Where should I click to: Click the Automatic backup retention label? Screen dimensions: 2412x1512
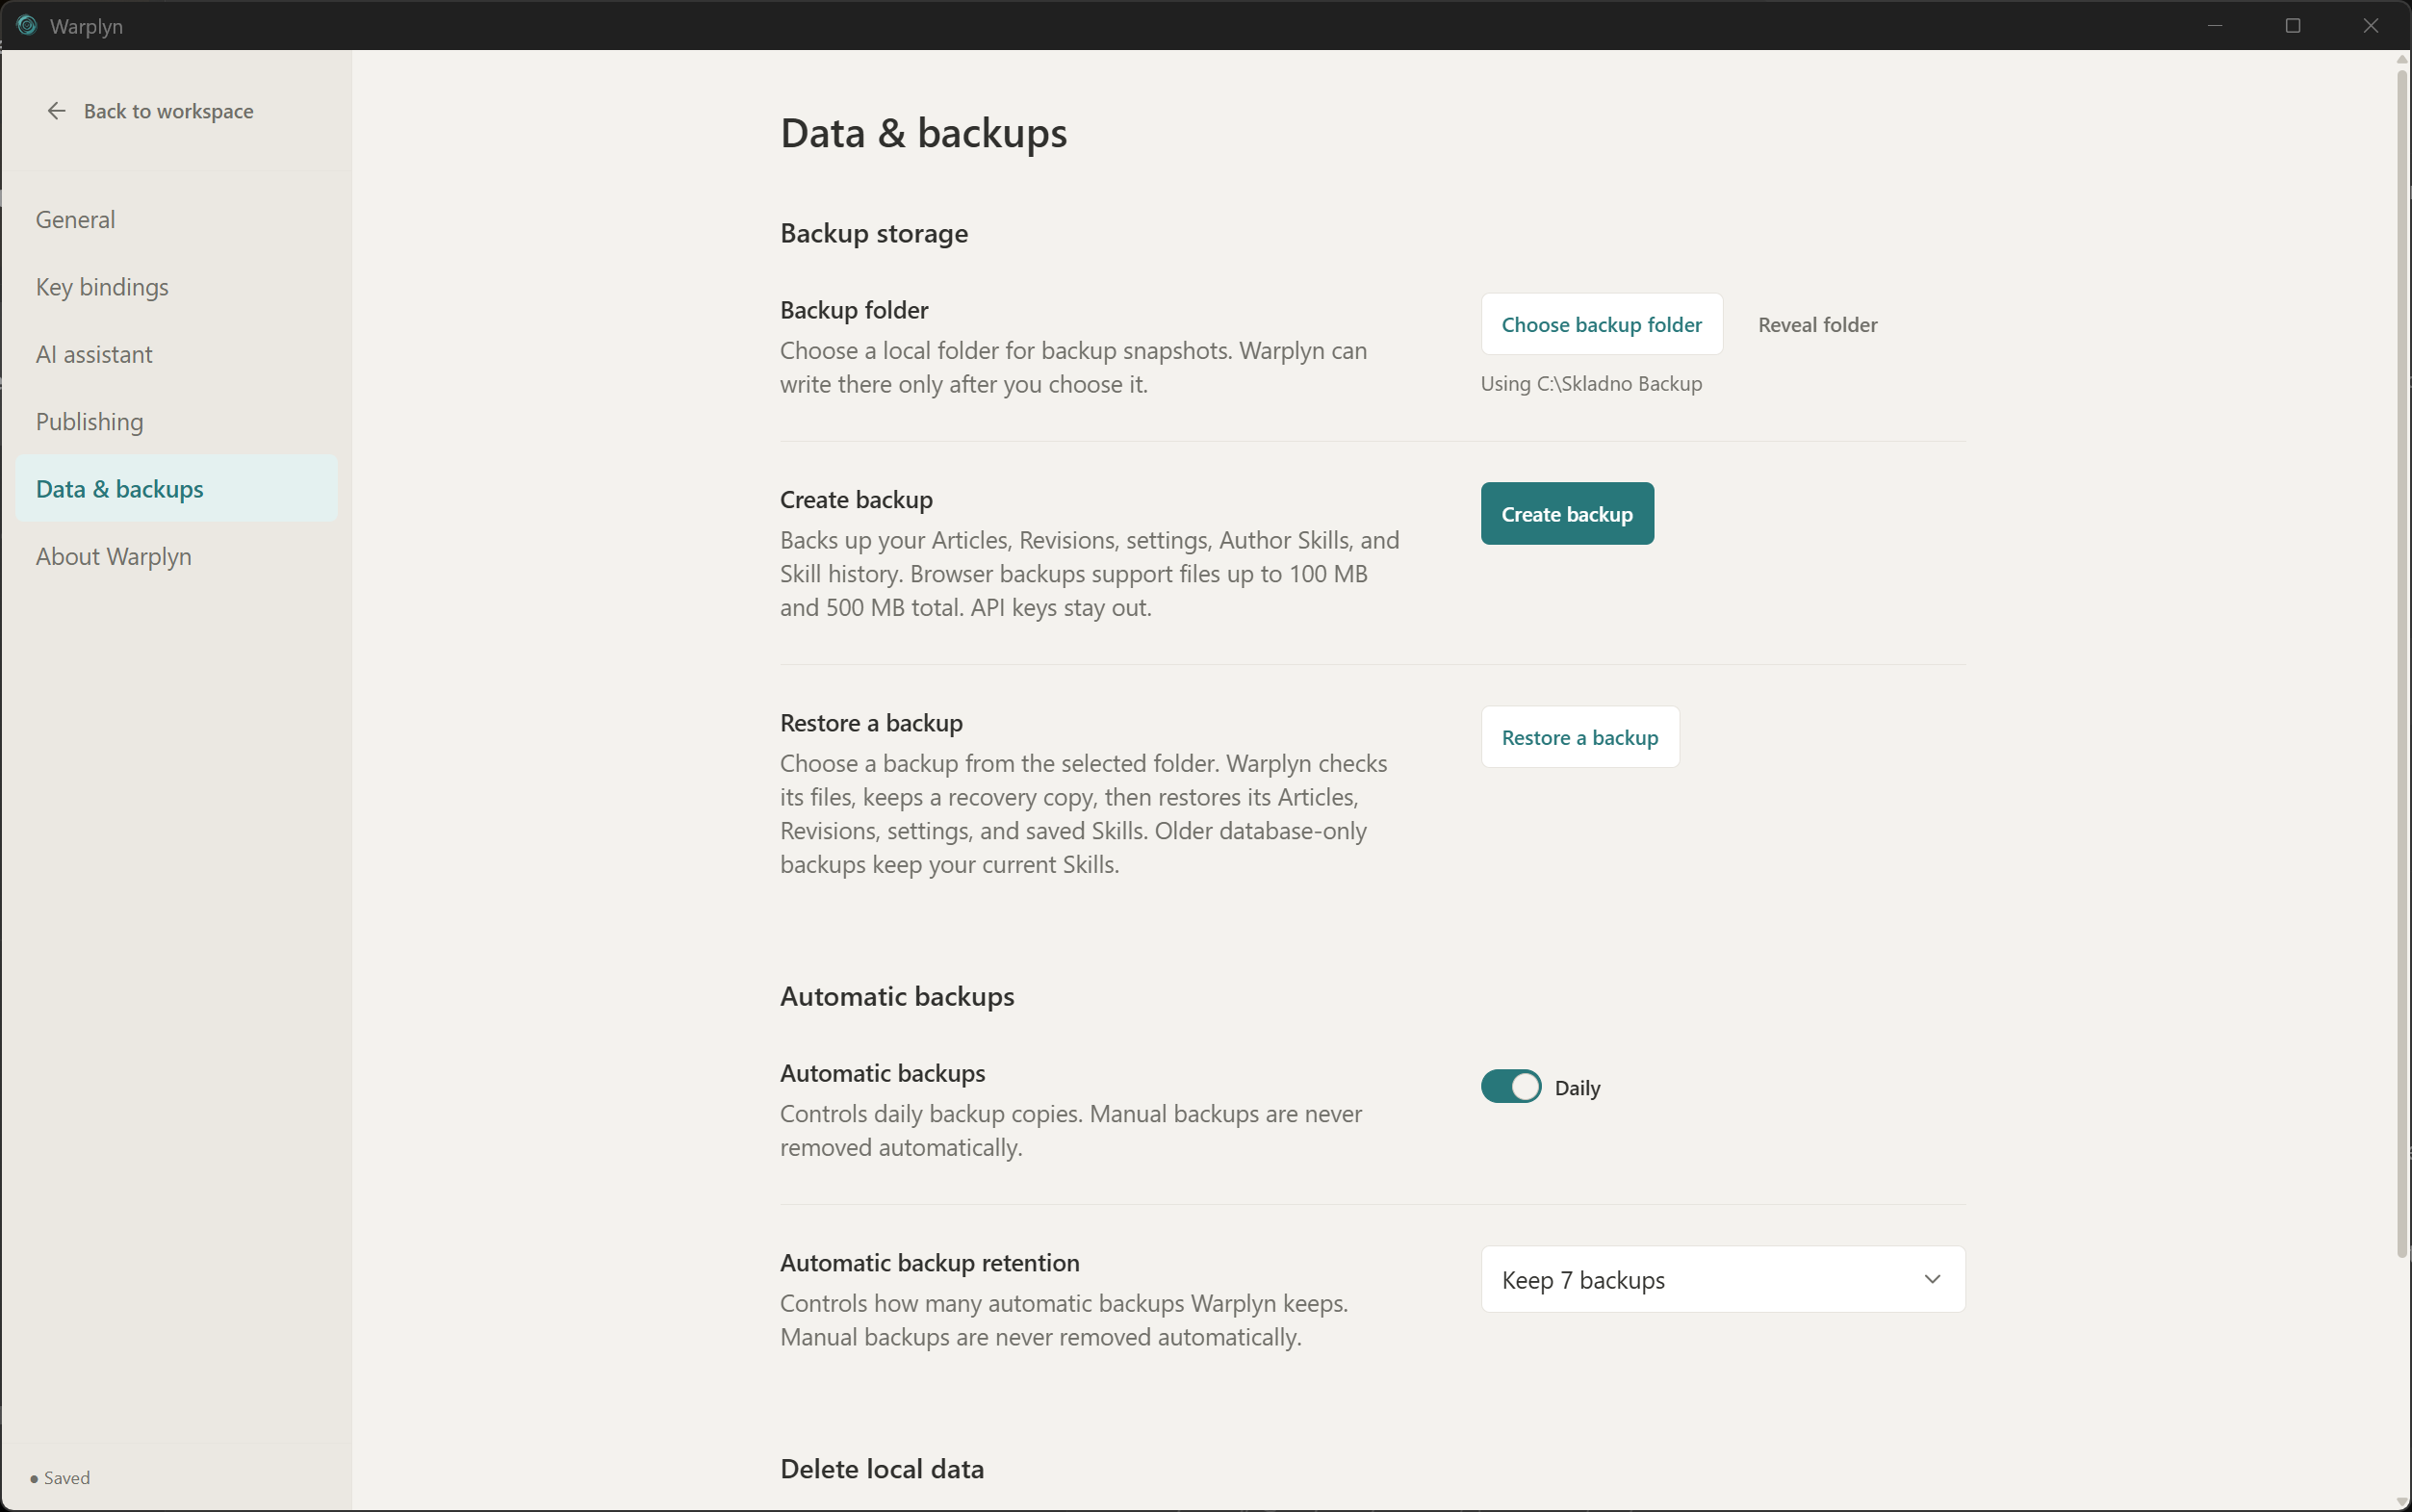[929, 1263]
